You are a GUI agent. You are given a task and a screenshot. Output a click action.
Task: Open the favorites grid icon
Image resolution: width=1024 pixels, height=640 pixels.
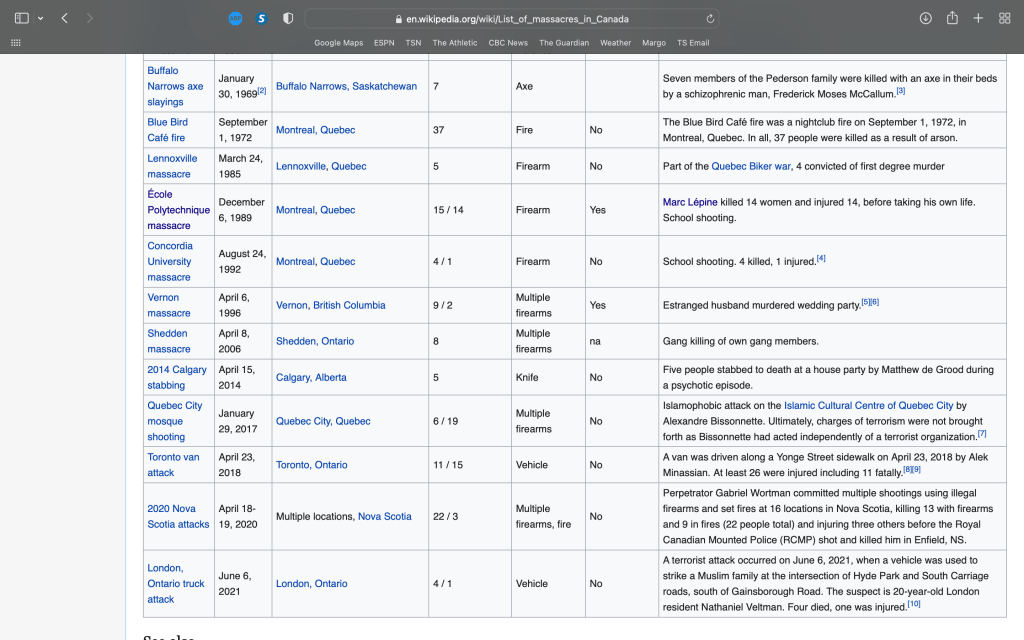click(x=15, y=43)
